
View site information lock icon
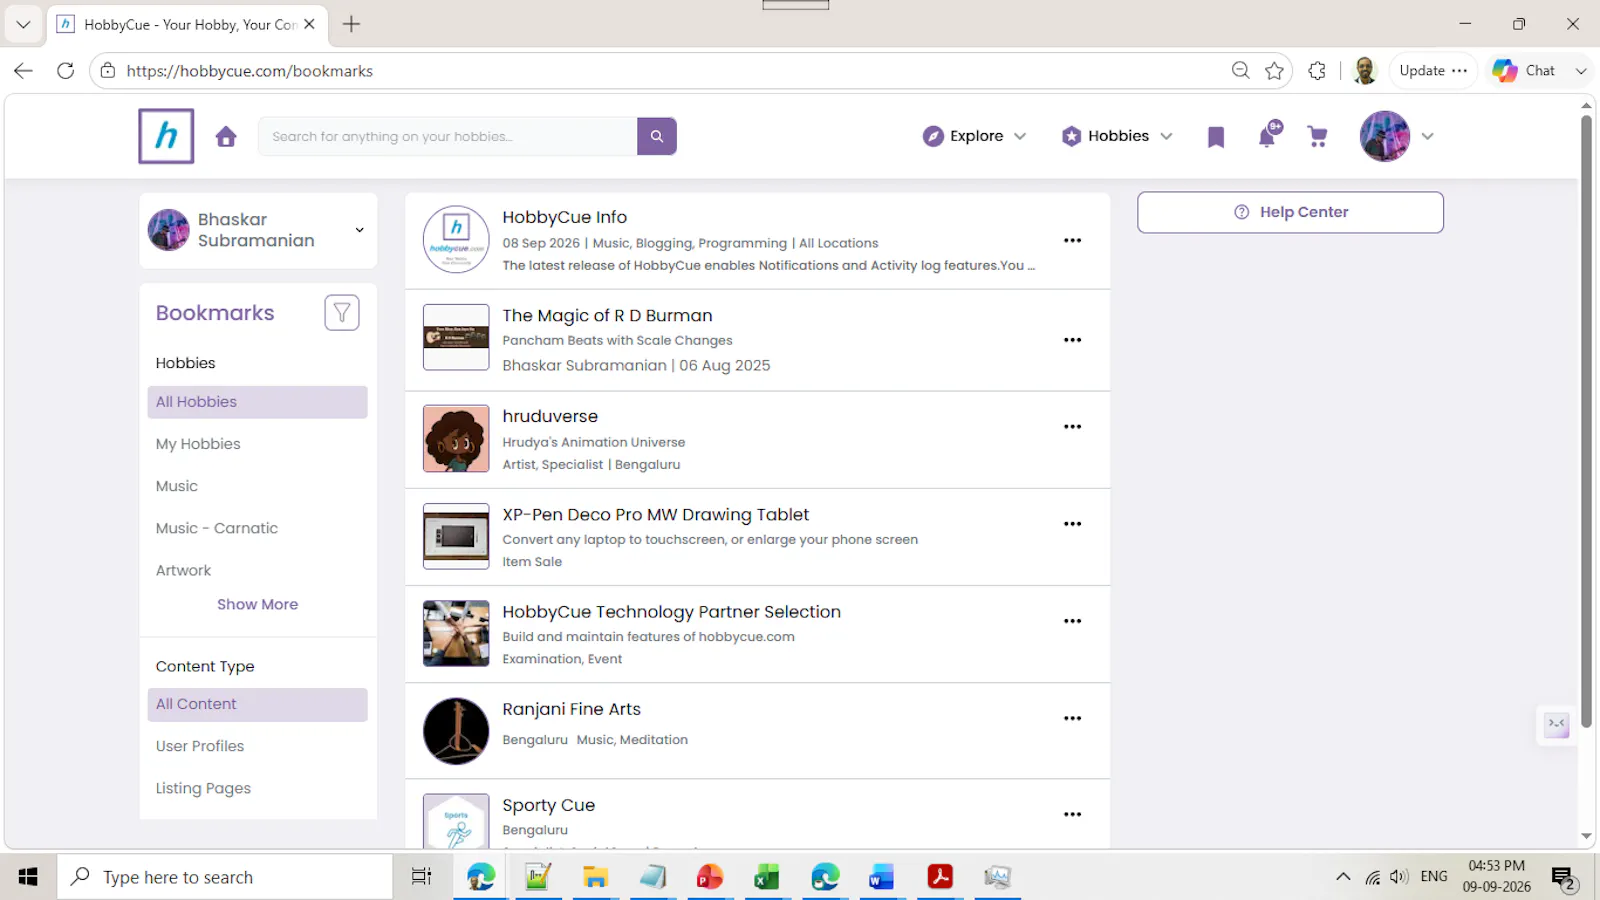108,70
